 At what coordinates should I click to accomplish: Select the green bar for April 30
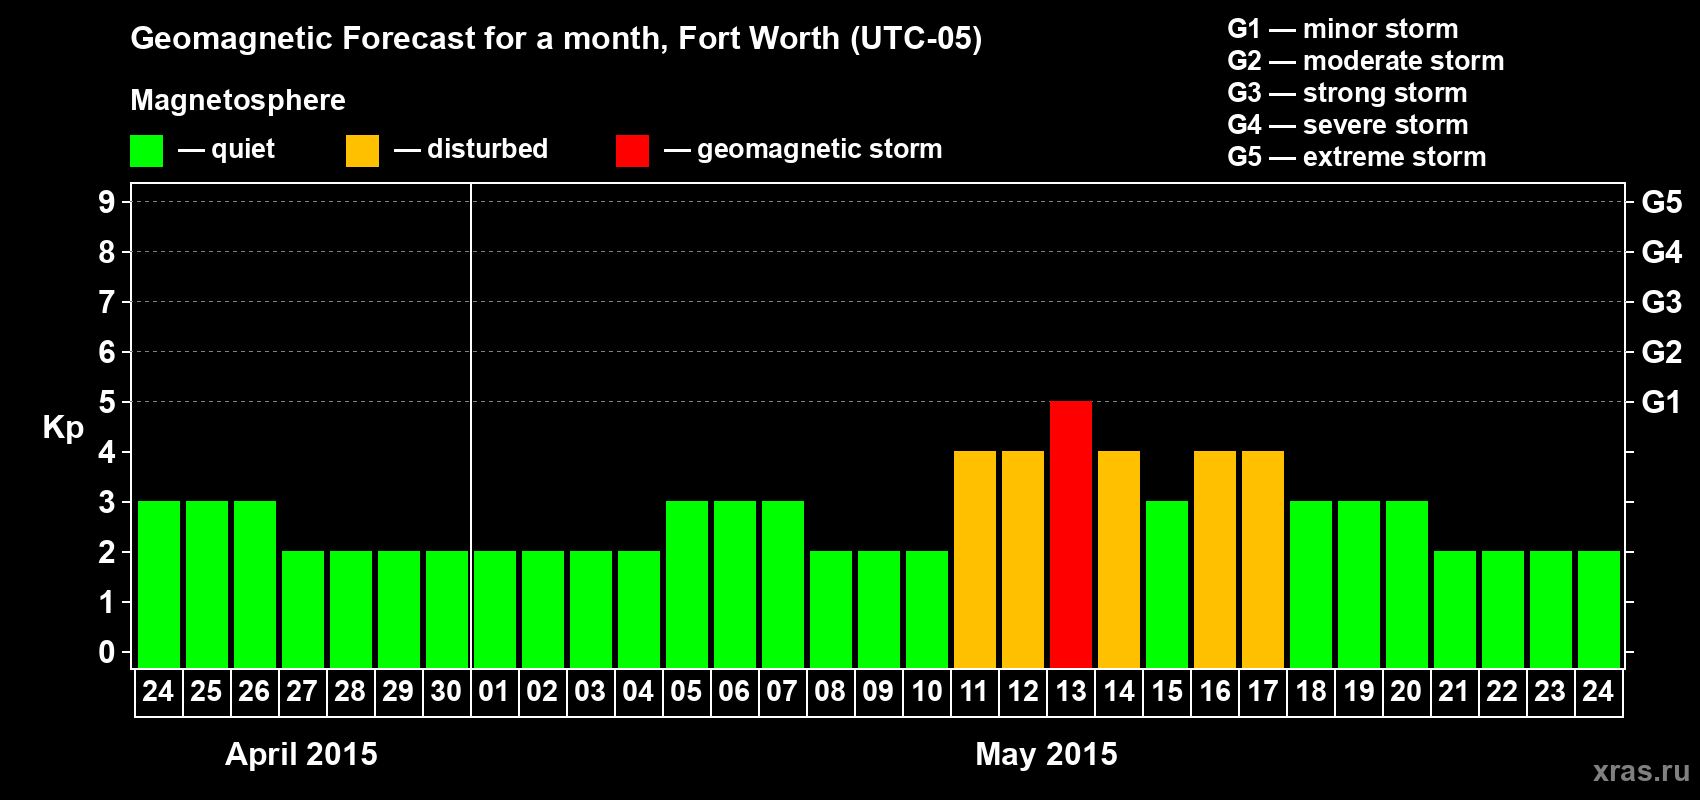coord(447,609)
